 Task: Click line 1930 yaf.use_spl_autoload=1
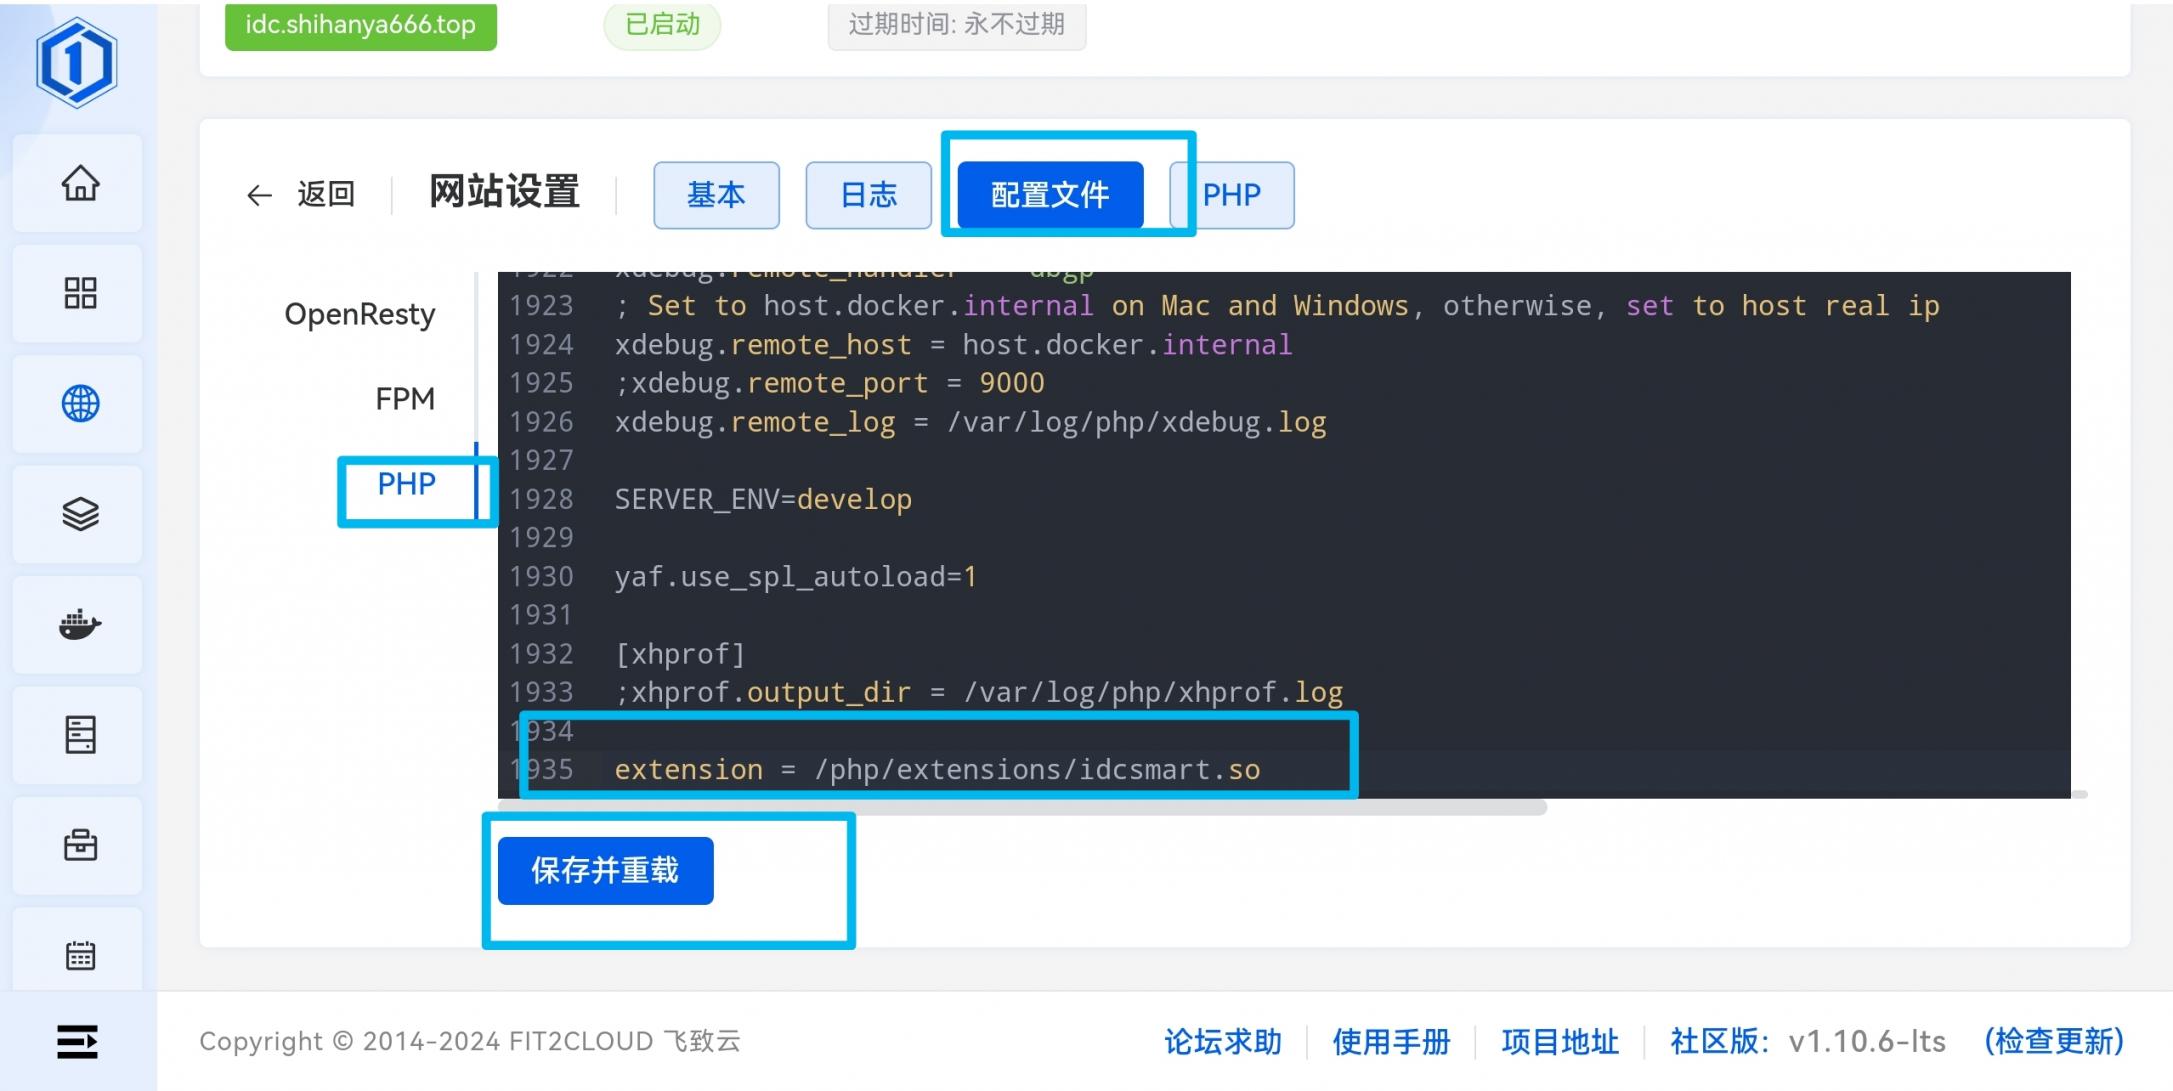(x=795, y=576)
